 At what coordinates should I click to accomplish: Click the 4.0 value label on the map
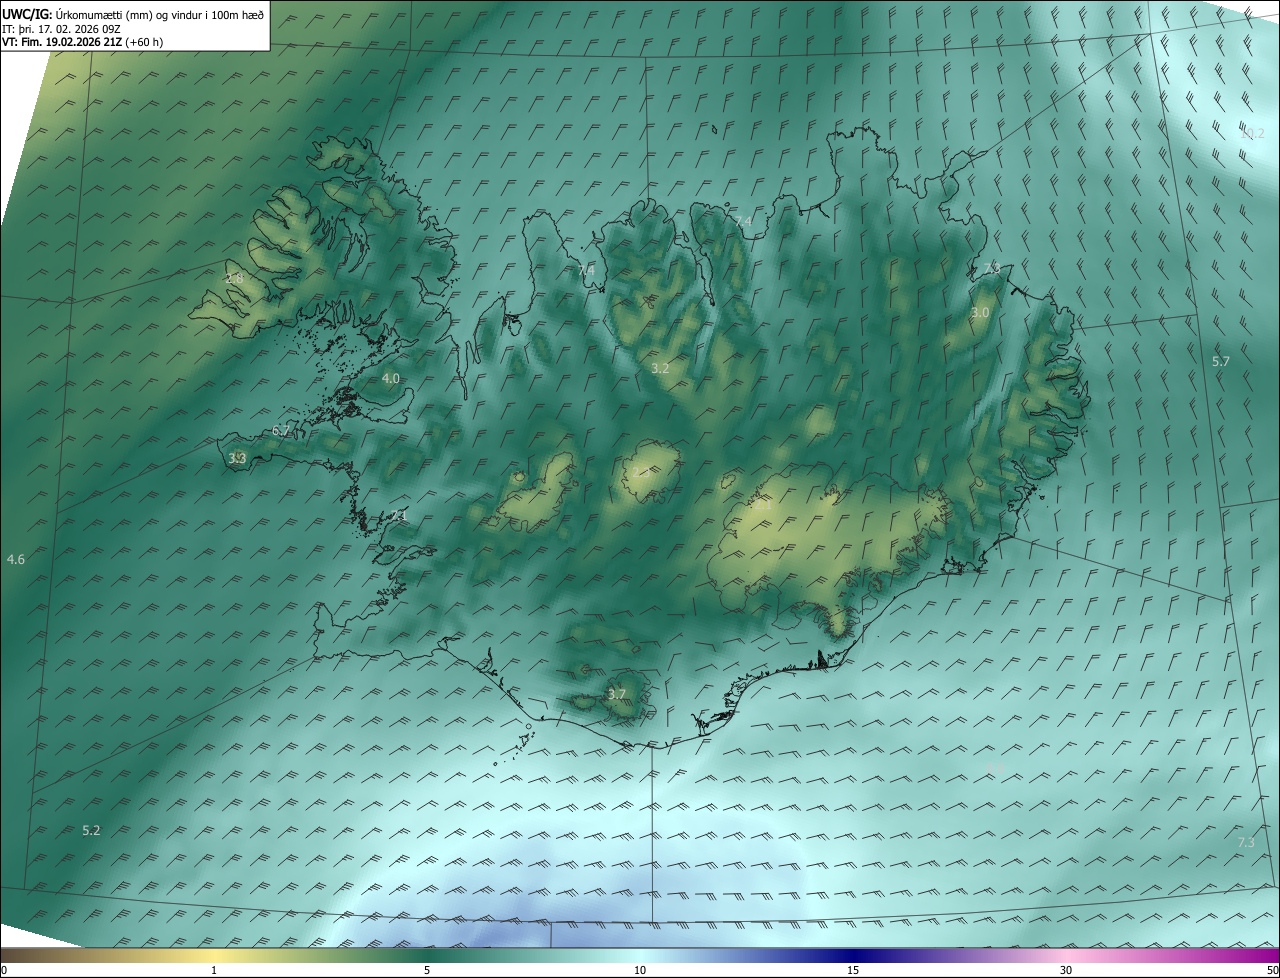click(391, 379)
